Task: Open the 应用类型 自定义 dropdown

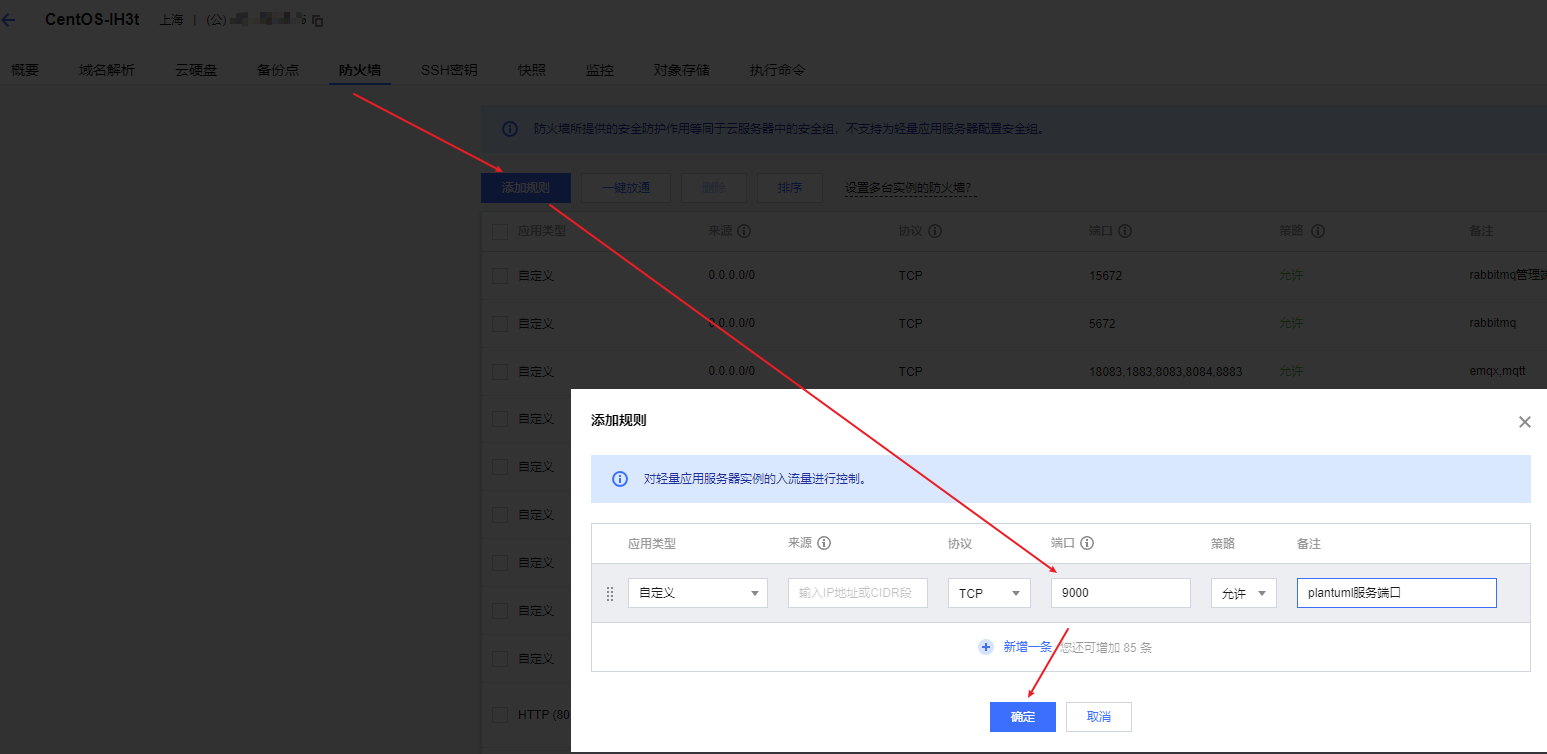Action: pyautogui.click(x=698, y=593)
